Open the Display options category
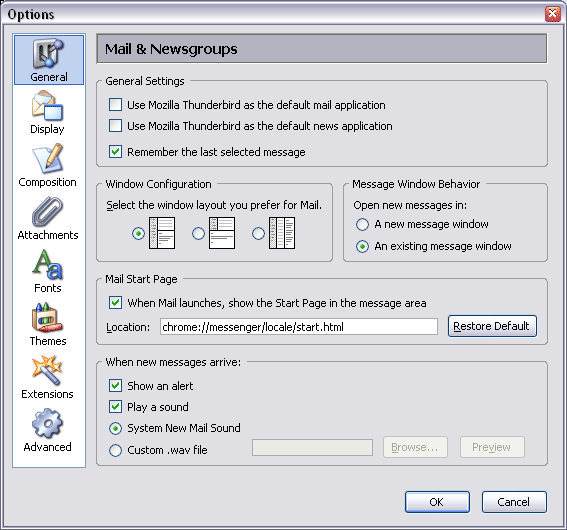This screenshot has height=530, width=567. point(48,113)
